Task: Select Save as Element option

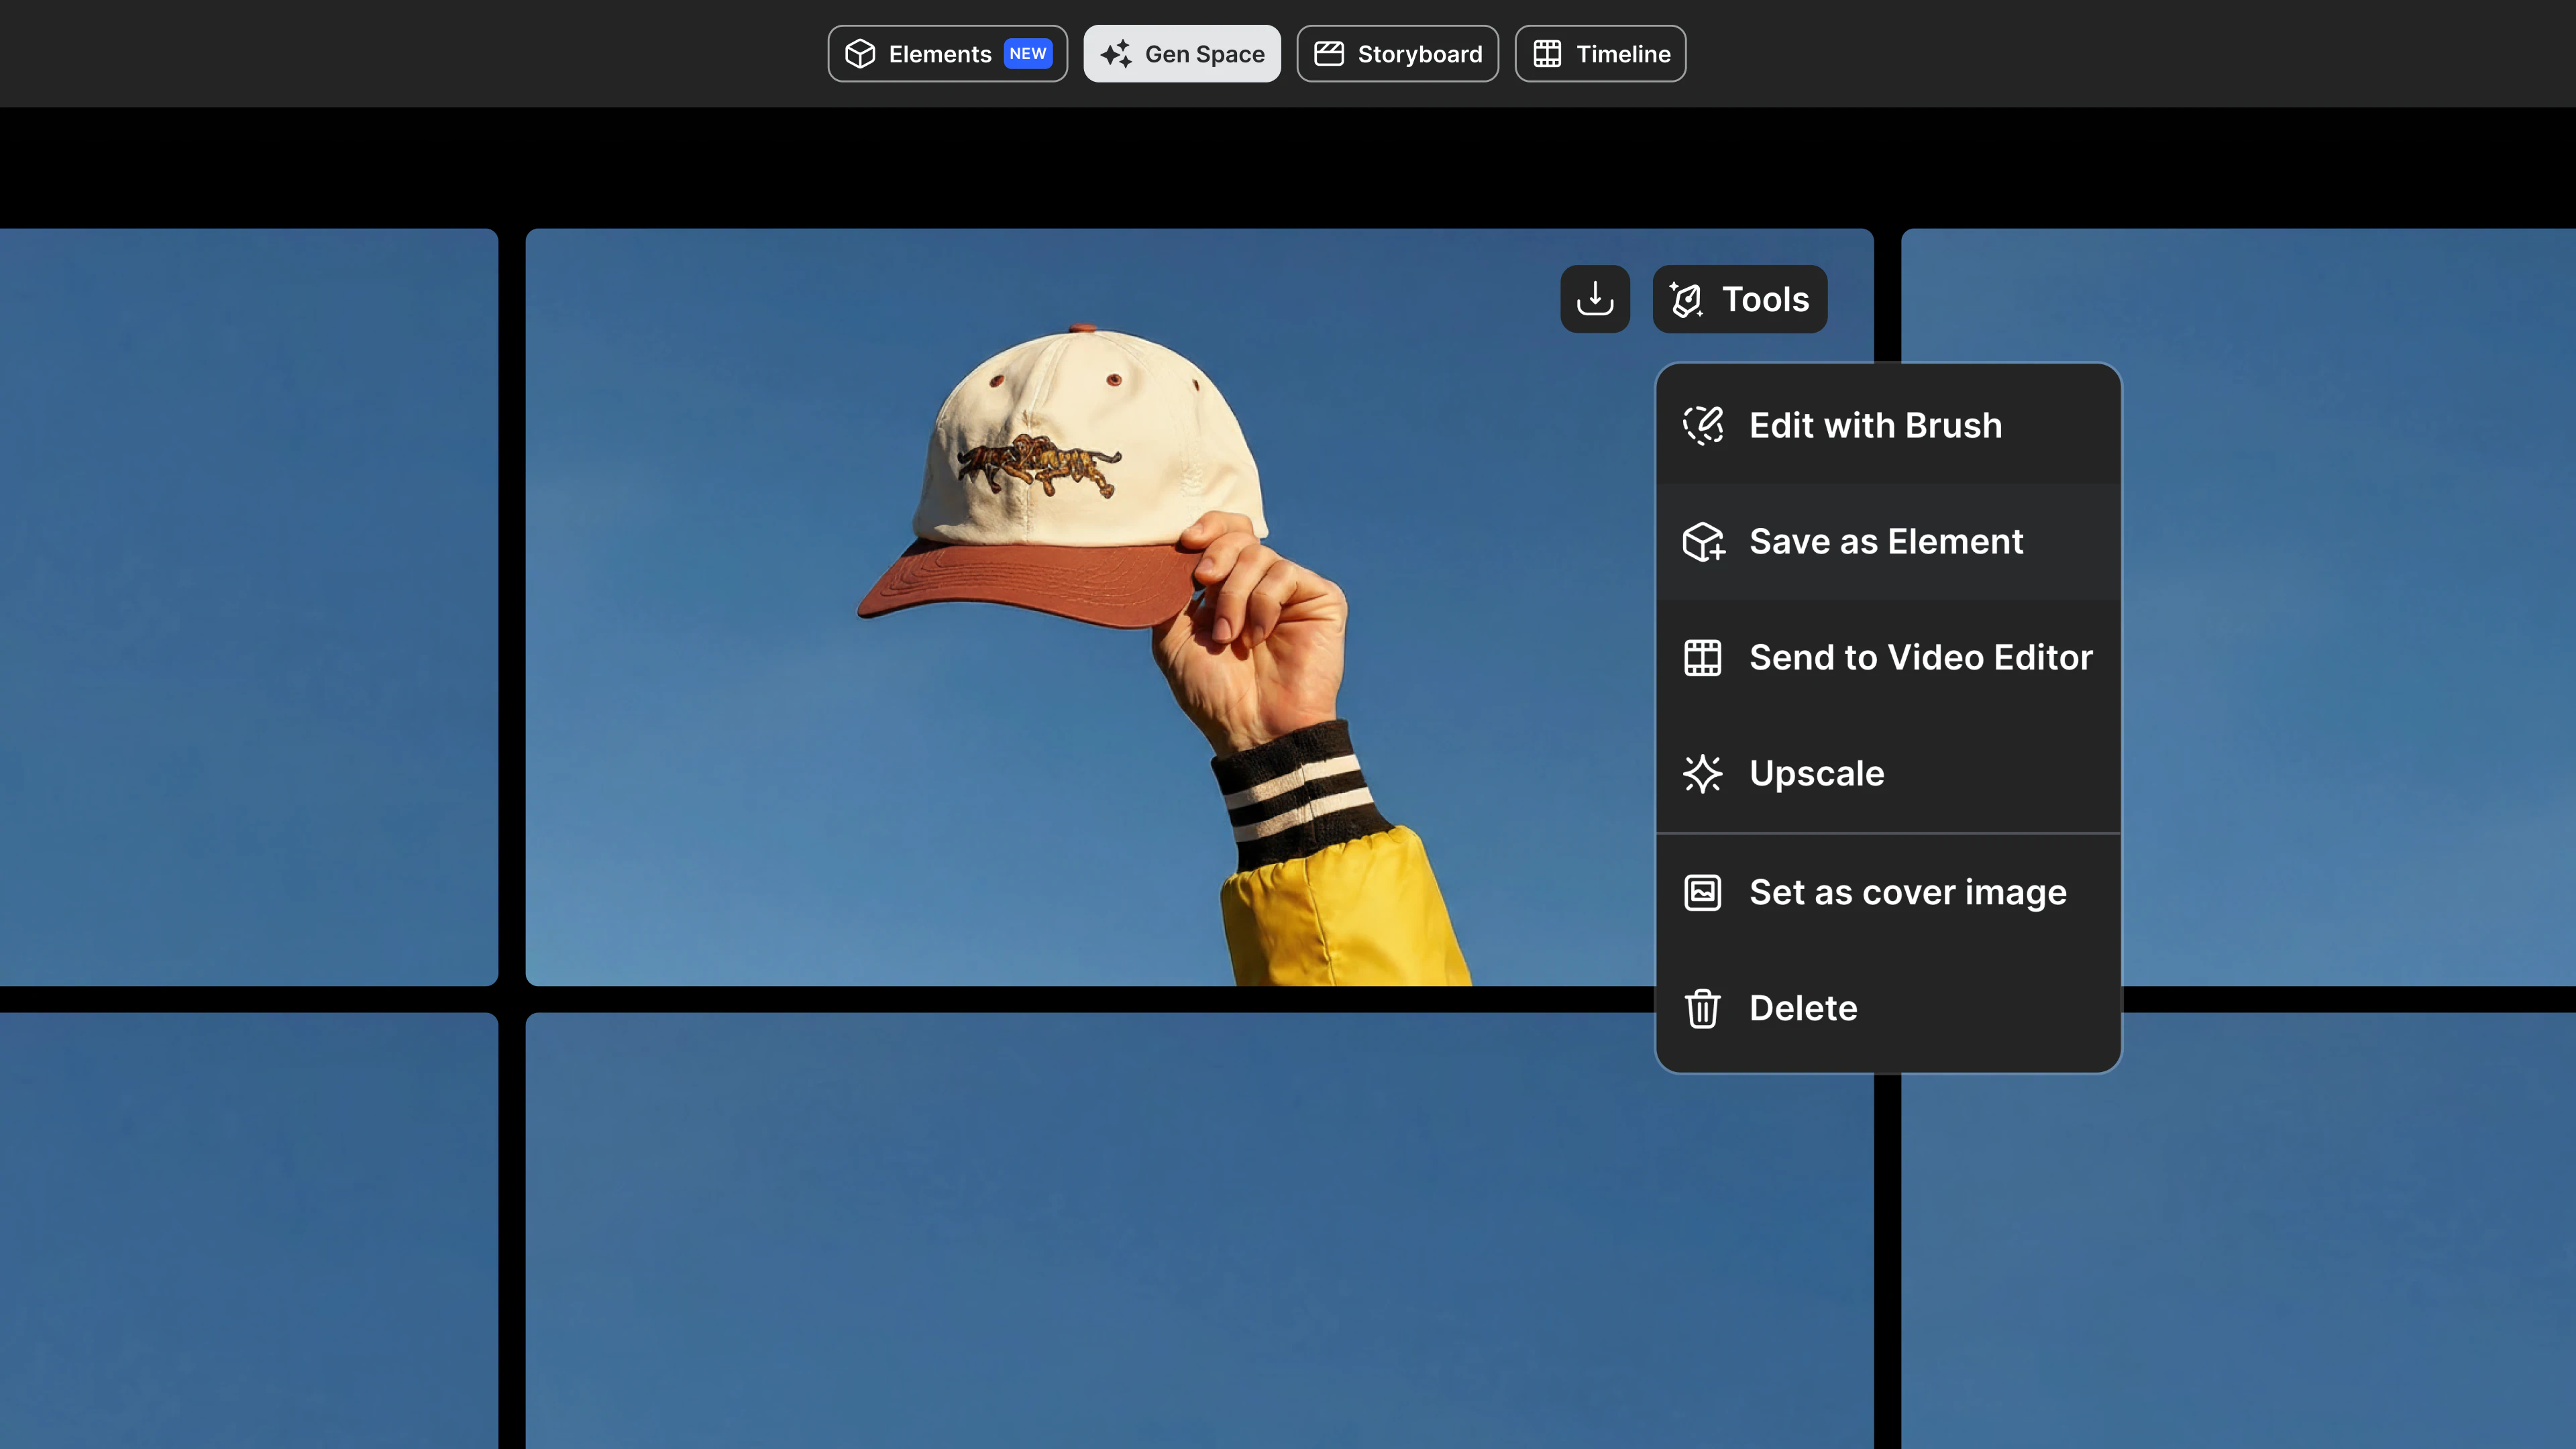Action: [x=1885, y=542]
